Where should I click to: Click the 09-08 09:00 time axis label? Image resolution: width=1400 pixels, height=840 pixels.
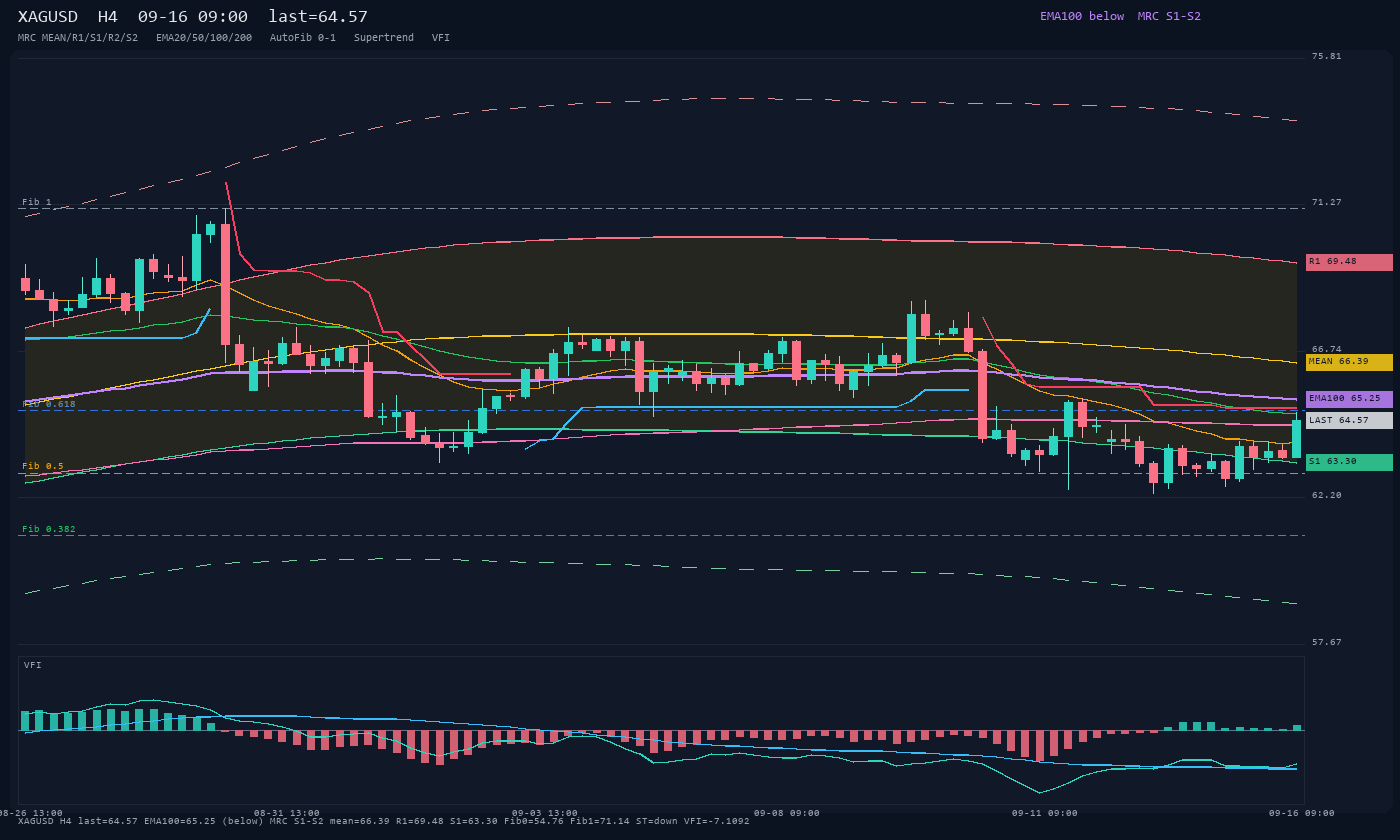(x=787, y=813)
